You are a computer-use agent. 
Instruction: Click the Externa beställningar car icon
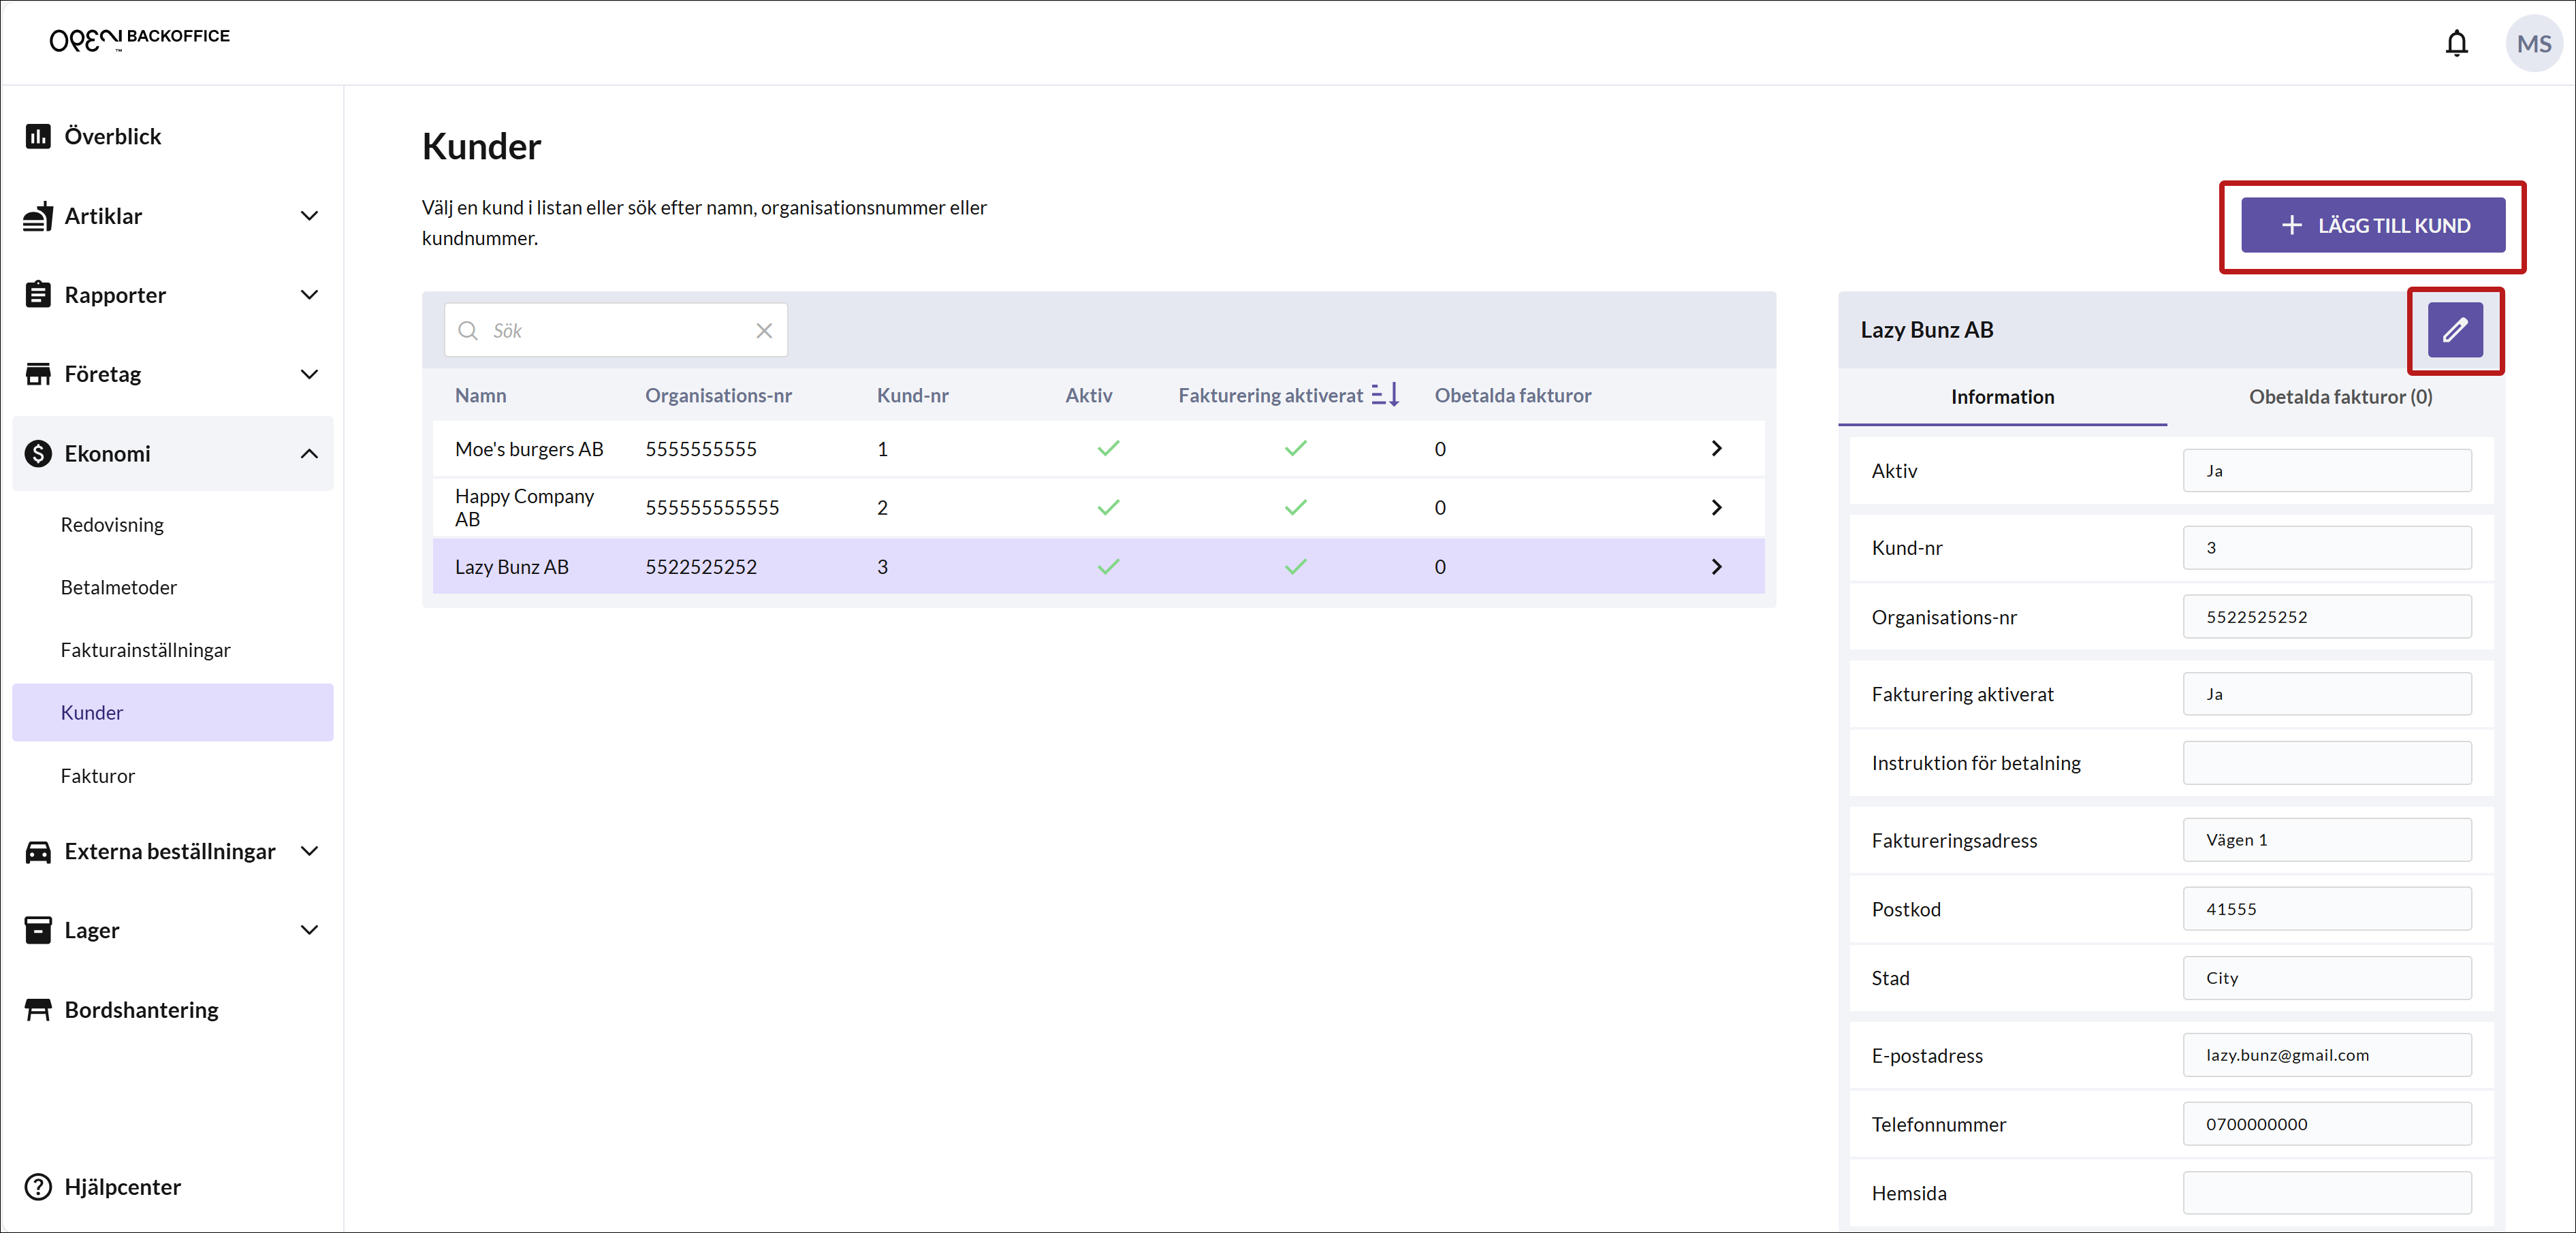point(38,851)
